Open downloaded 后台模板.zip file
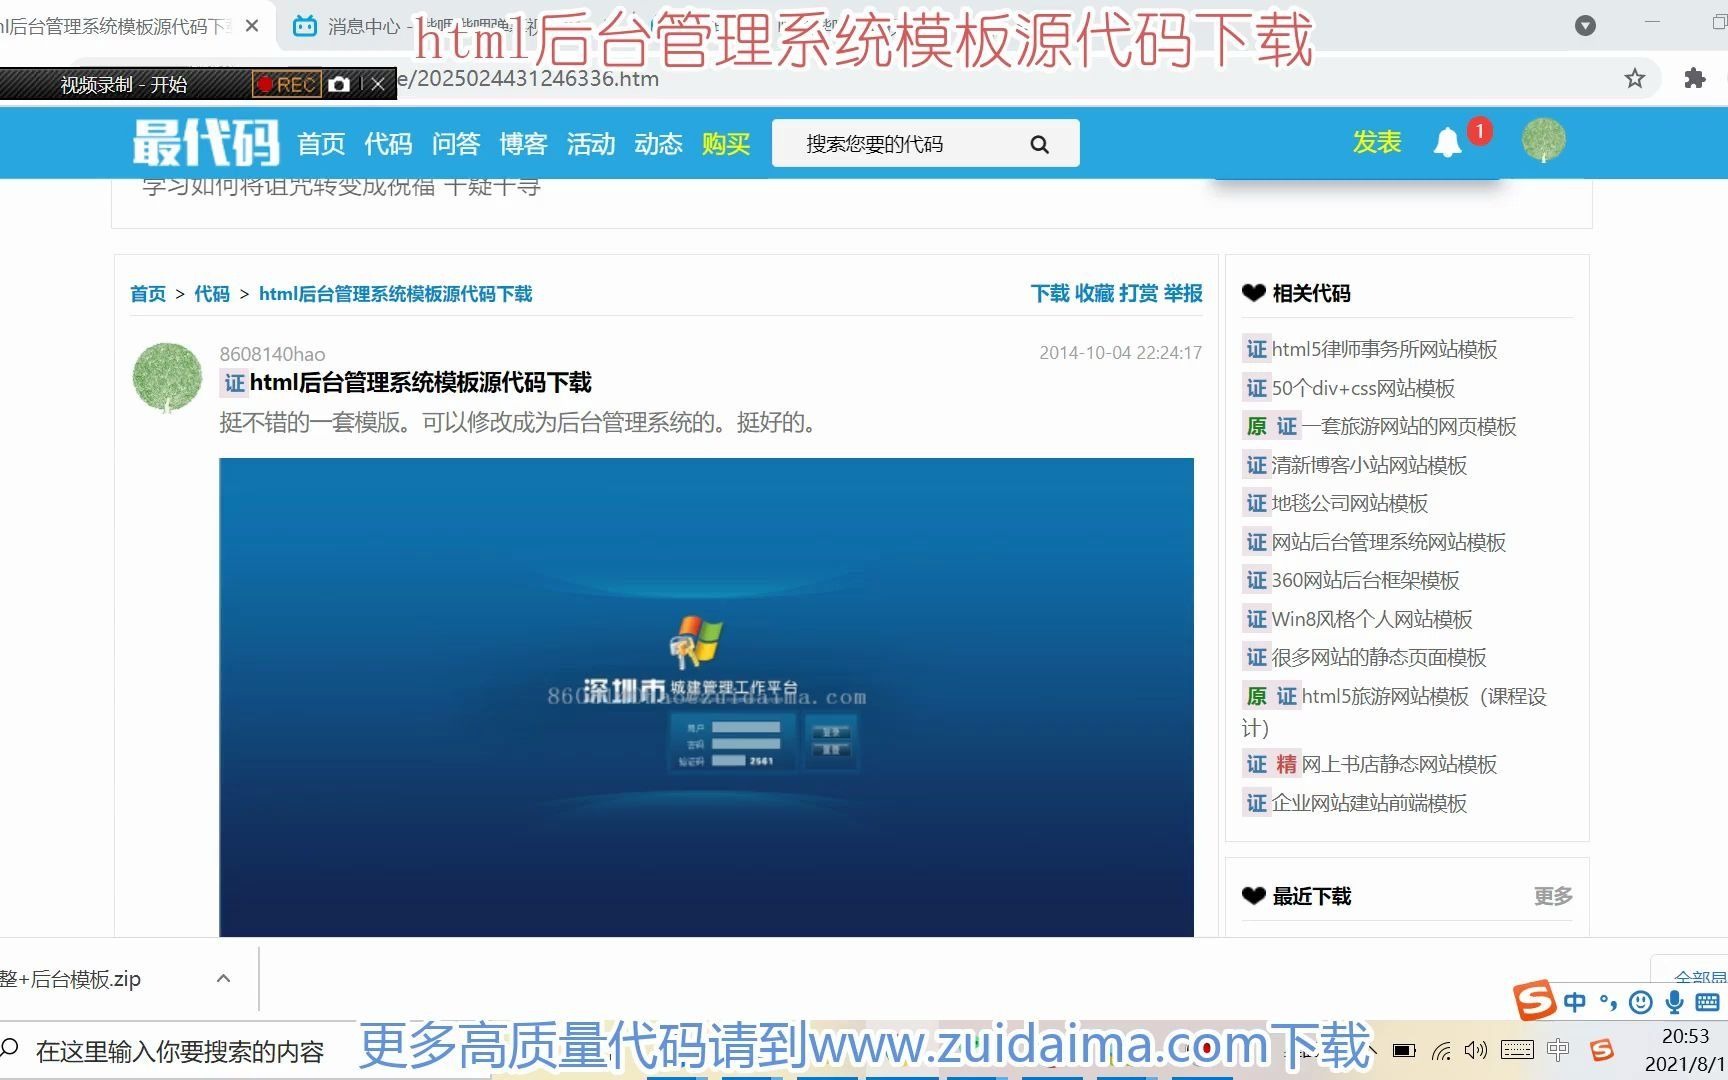Screen dimensions: 1728x1080 pyautogui.click(x=71, y=979)
